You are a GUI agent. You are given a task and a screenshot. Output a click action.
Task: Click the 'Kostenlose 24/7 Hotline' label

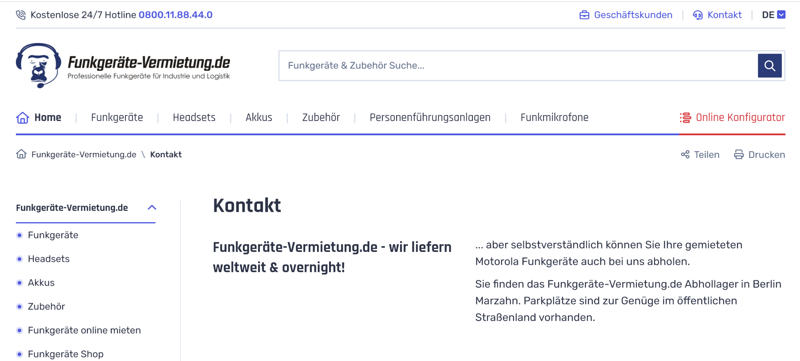point(83,15)
